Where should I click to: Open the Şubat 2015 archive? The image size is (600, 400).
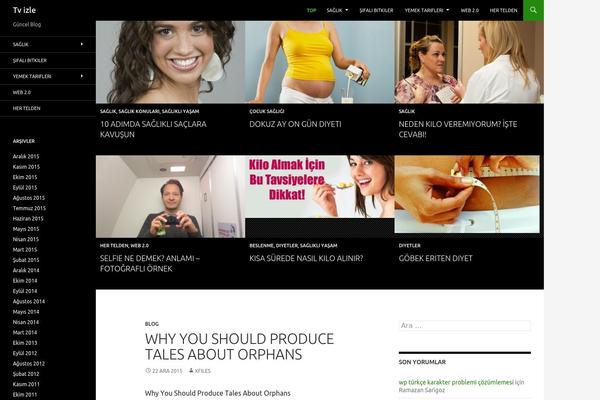tap(26, 260)
